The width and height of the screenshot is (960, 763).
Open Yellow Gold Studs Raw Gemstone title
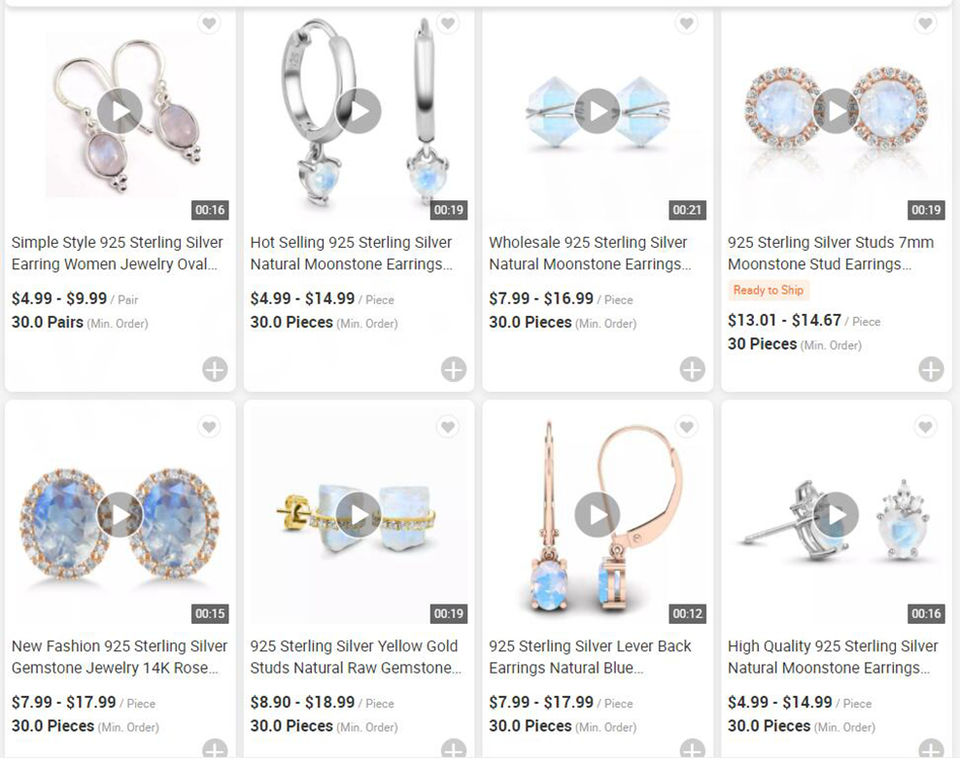tap(356, 656)
